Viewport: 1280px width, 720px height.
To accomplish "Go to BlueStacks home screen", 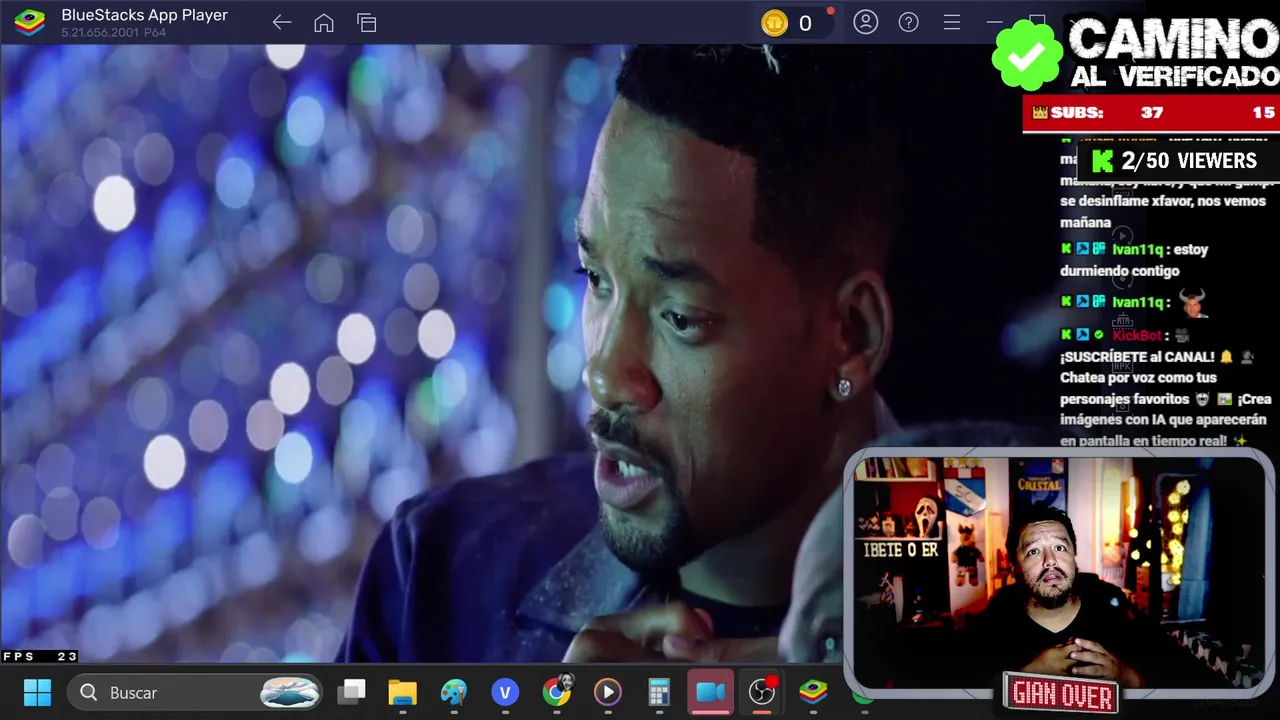I will pos(324,23).
